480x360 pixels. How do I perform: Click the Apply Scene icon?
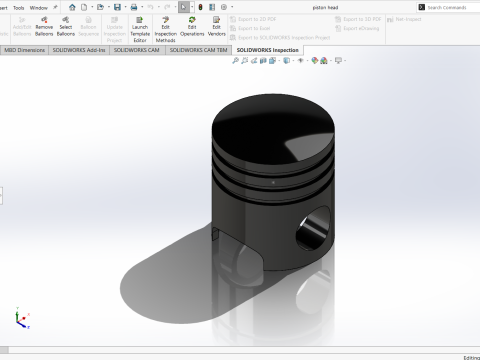[324, 61]
